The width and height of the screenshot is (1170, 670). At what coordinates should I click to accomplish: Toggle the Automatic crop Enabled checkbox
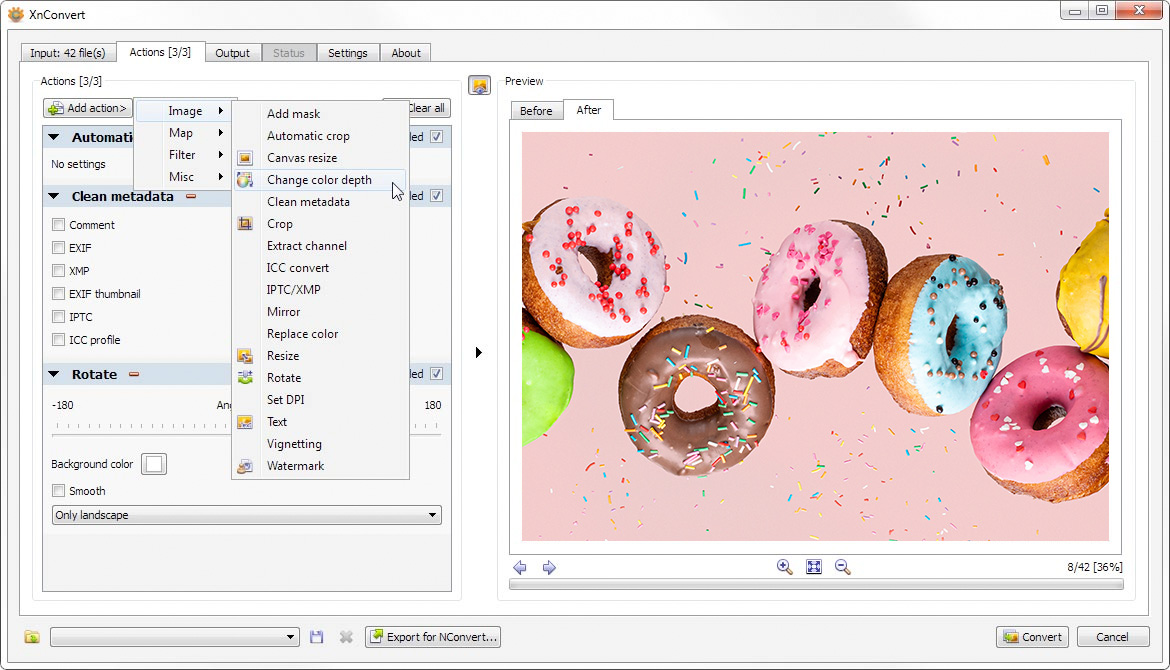[437, 137]
